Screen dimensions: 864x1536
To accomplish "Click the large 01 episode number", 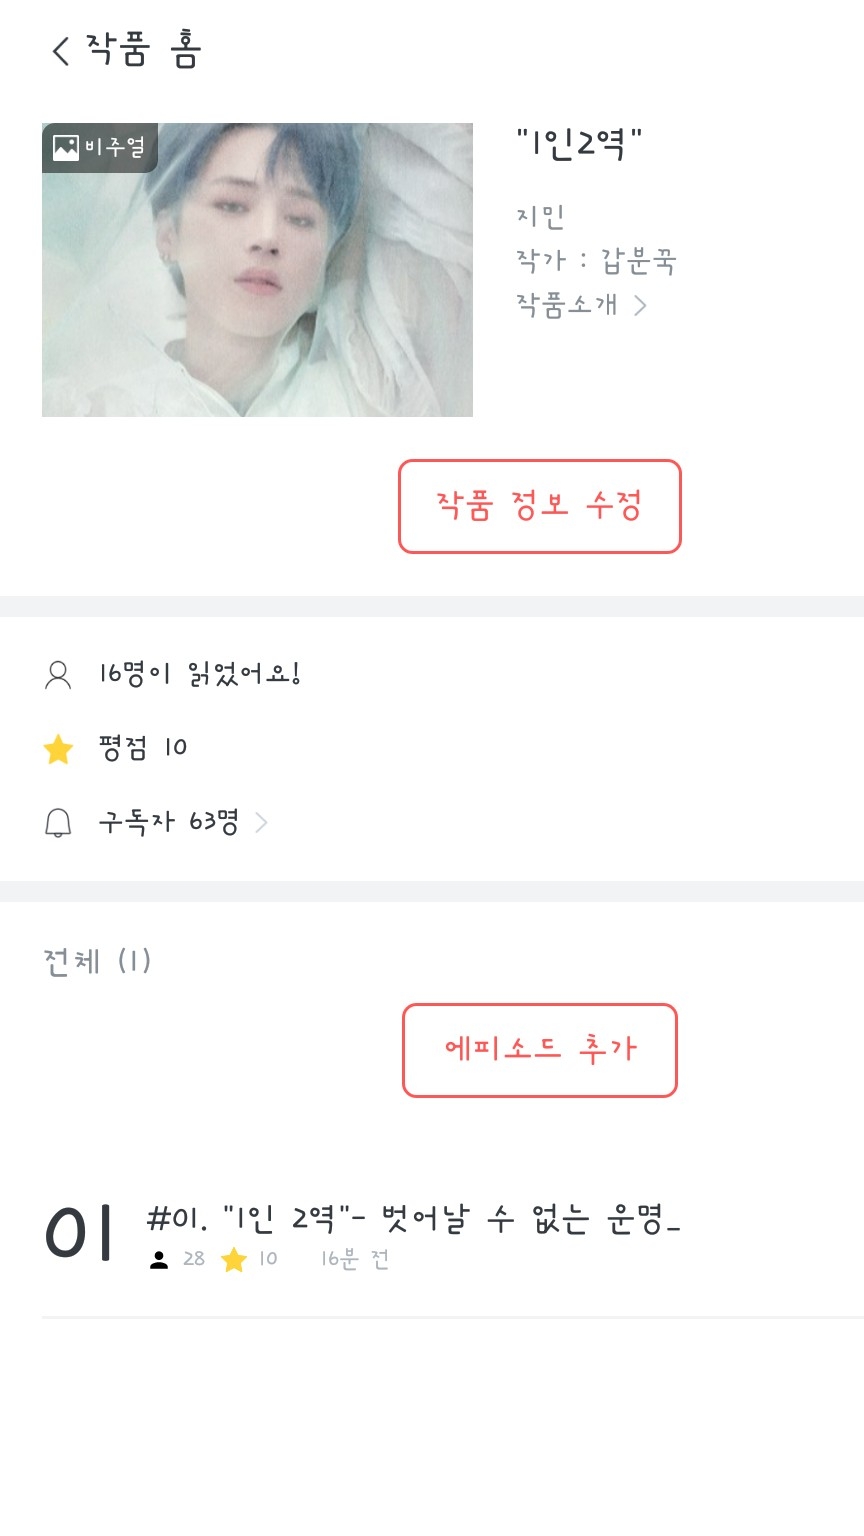I will pyautogui.click(x=79, y=1234).
